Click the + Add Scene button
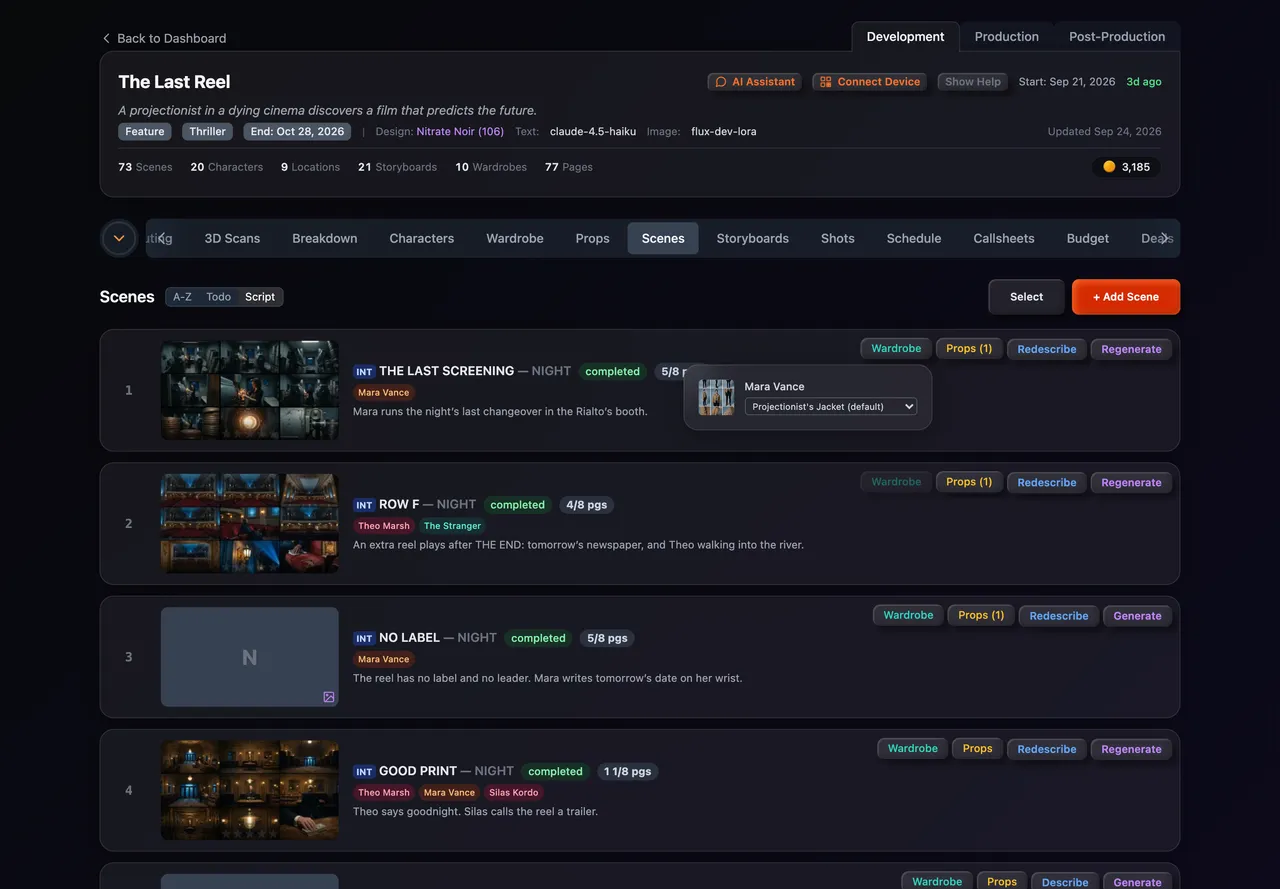The width and height of the screenshot is (1280, 889). [1126, 297]
